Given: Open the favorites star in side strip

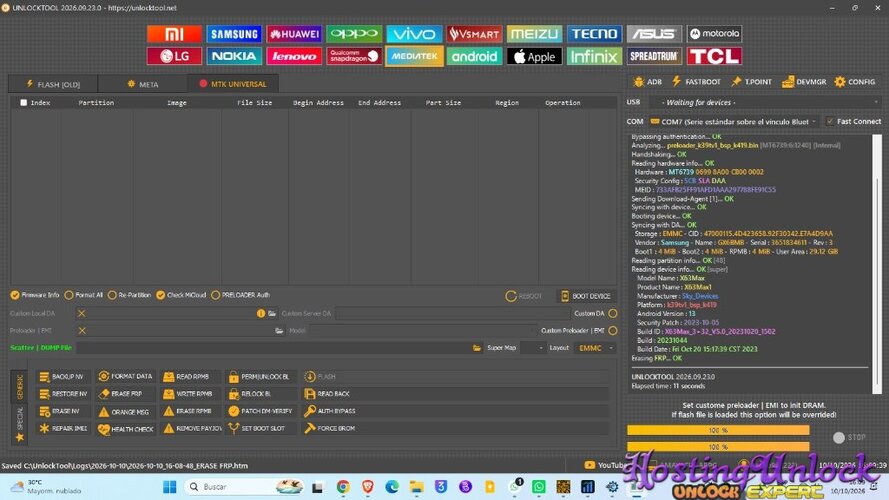Looking at the screenshot, I should [x=20, y=438].
